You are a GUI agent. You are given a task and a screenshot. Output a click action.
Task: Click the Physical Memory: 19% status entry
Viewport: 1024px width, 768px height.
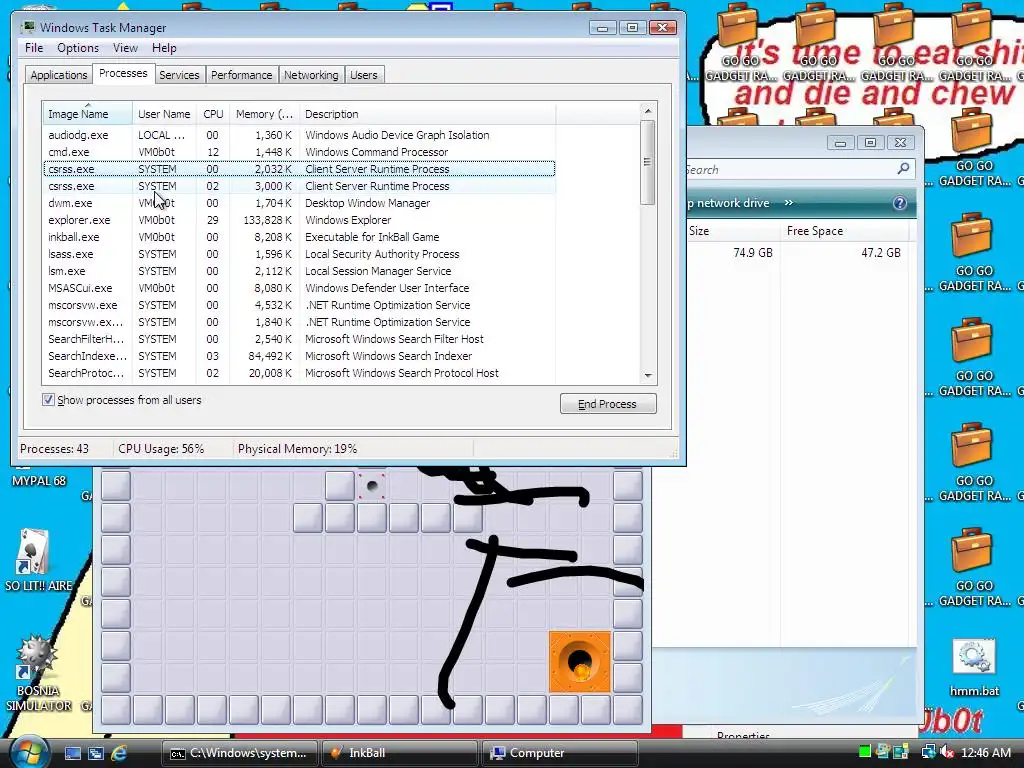point(297,449)
